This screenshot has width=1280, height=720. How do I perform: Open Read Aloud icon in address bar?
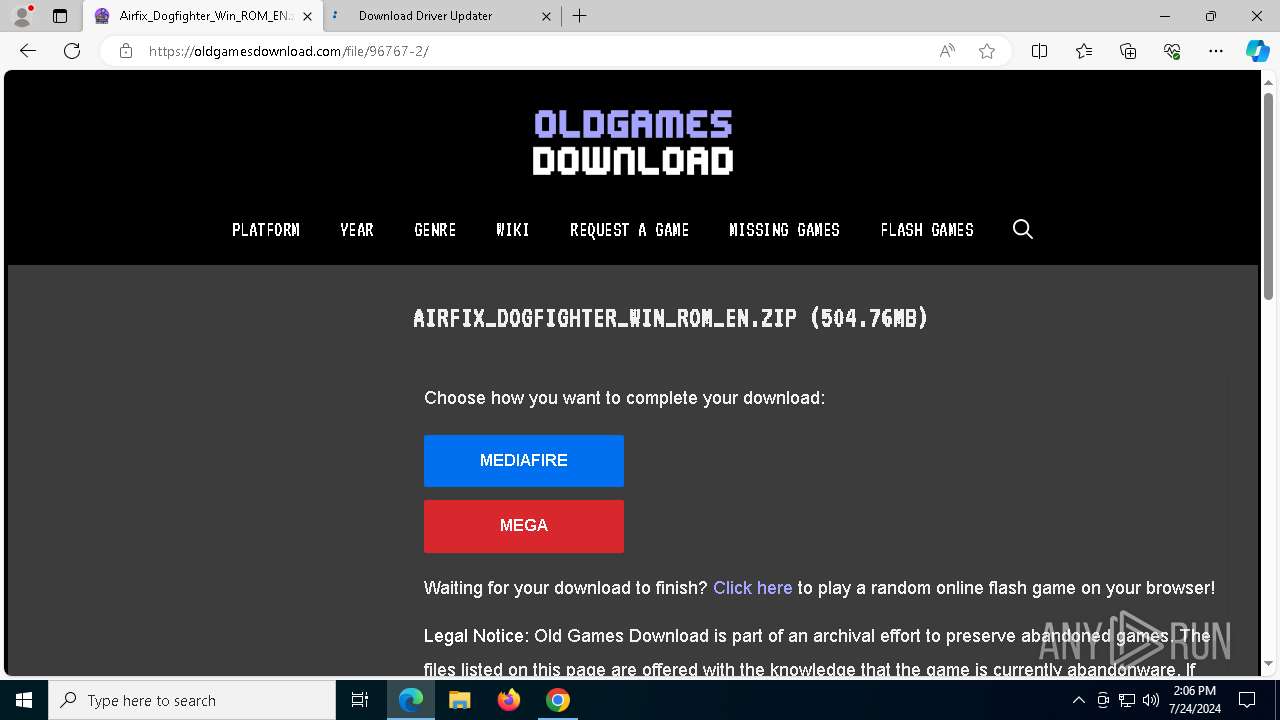point(947,51)
